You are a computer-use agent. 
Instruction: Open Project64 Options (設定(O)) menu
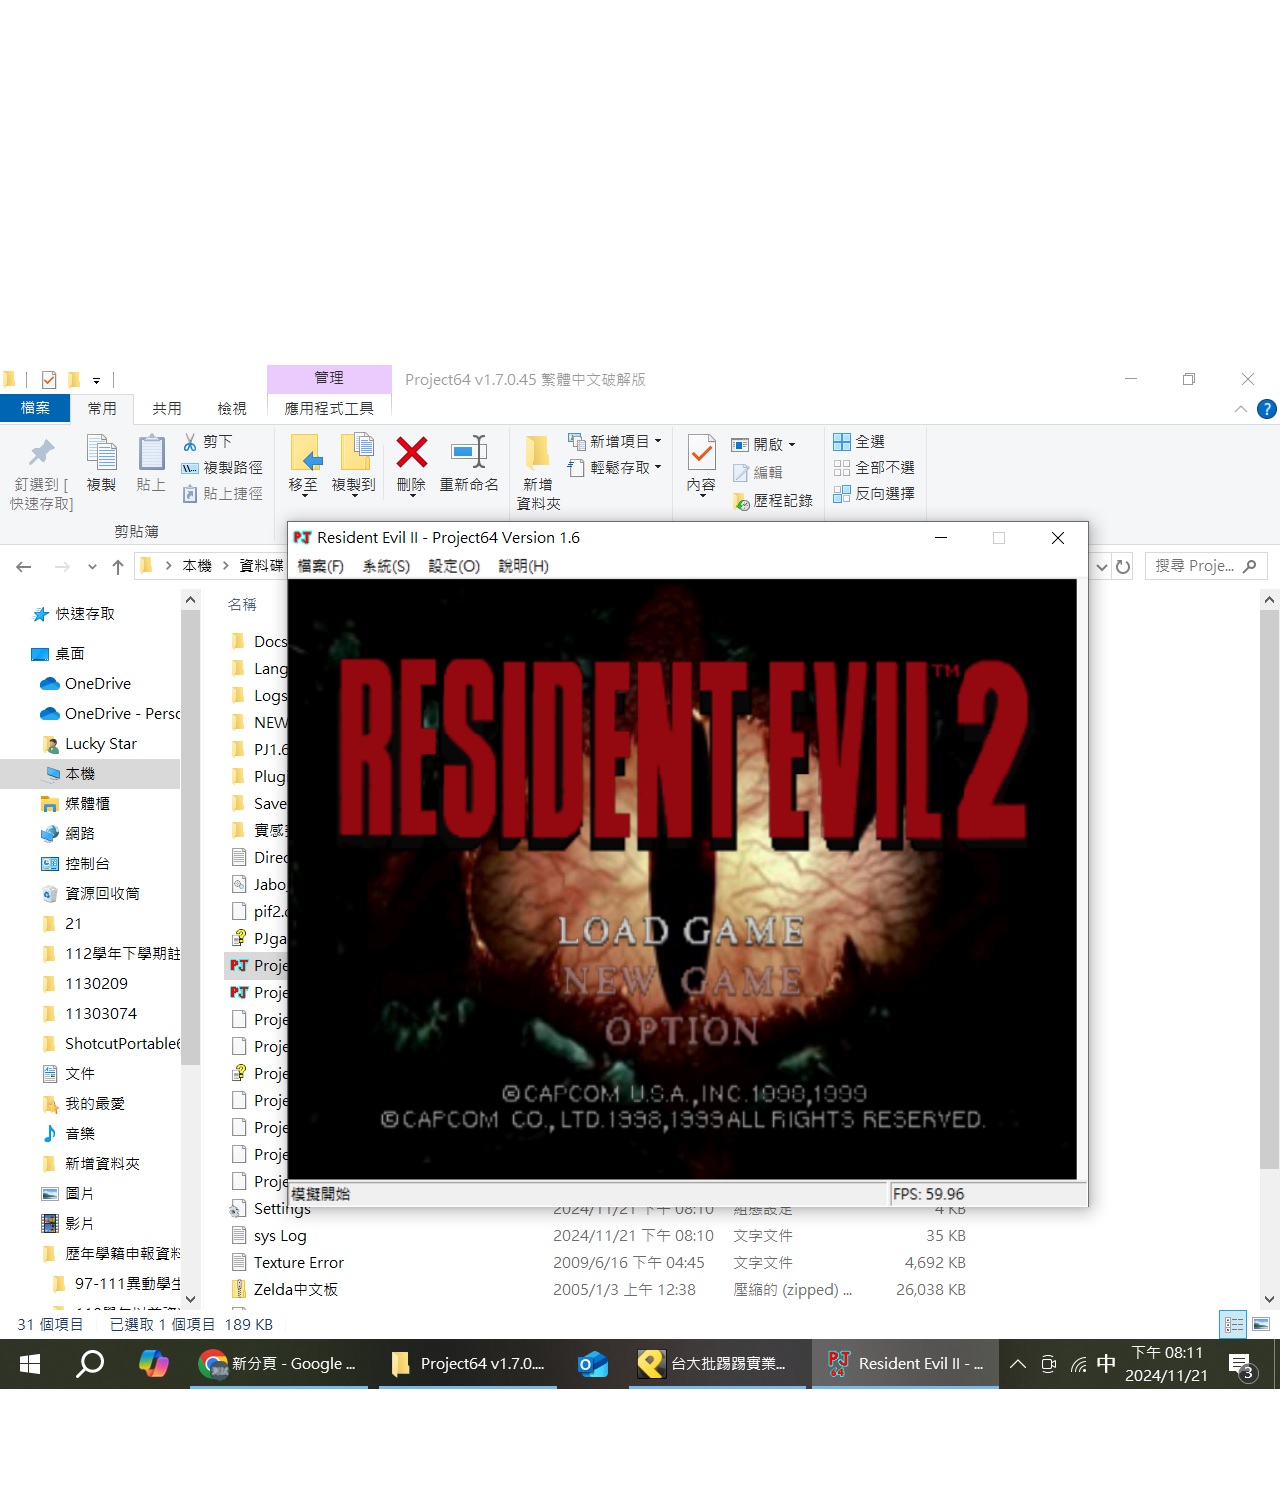454,566
